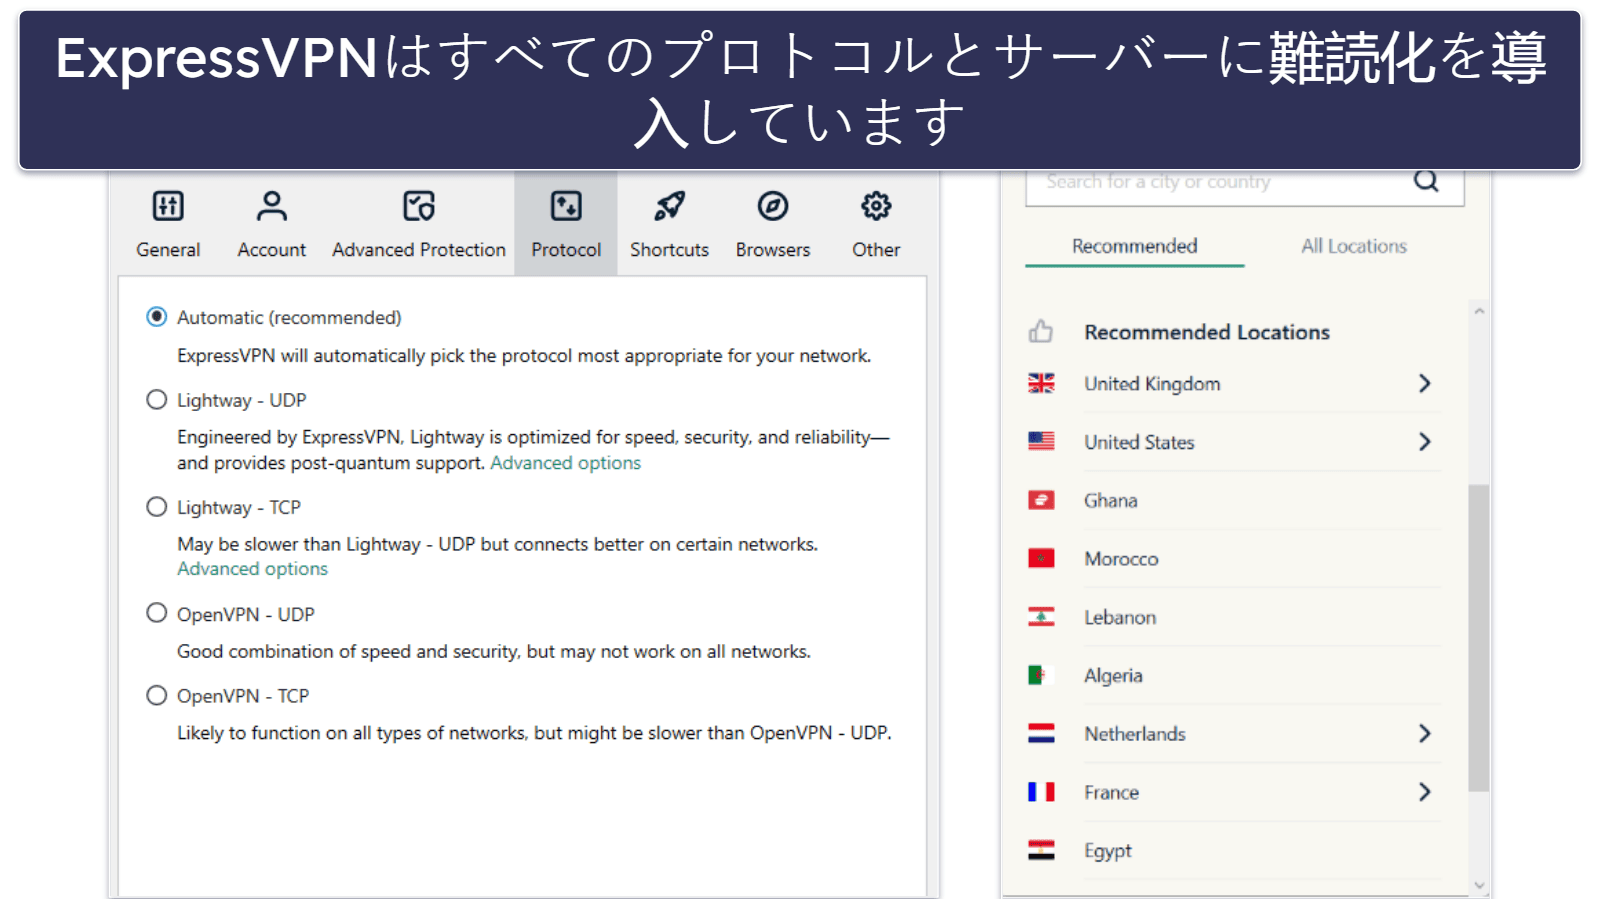Click the scrollbar up arrow
Image resolution: width=1599 pixels, height=899 pixels.
(x=1479, y=311)
